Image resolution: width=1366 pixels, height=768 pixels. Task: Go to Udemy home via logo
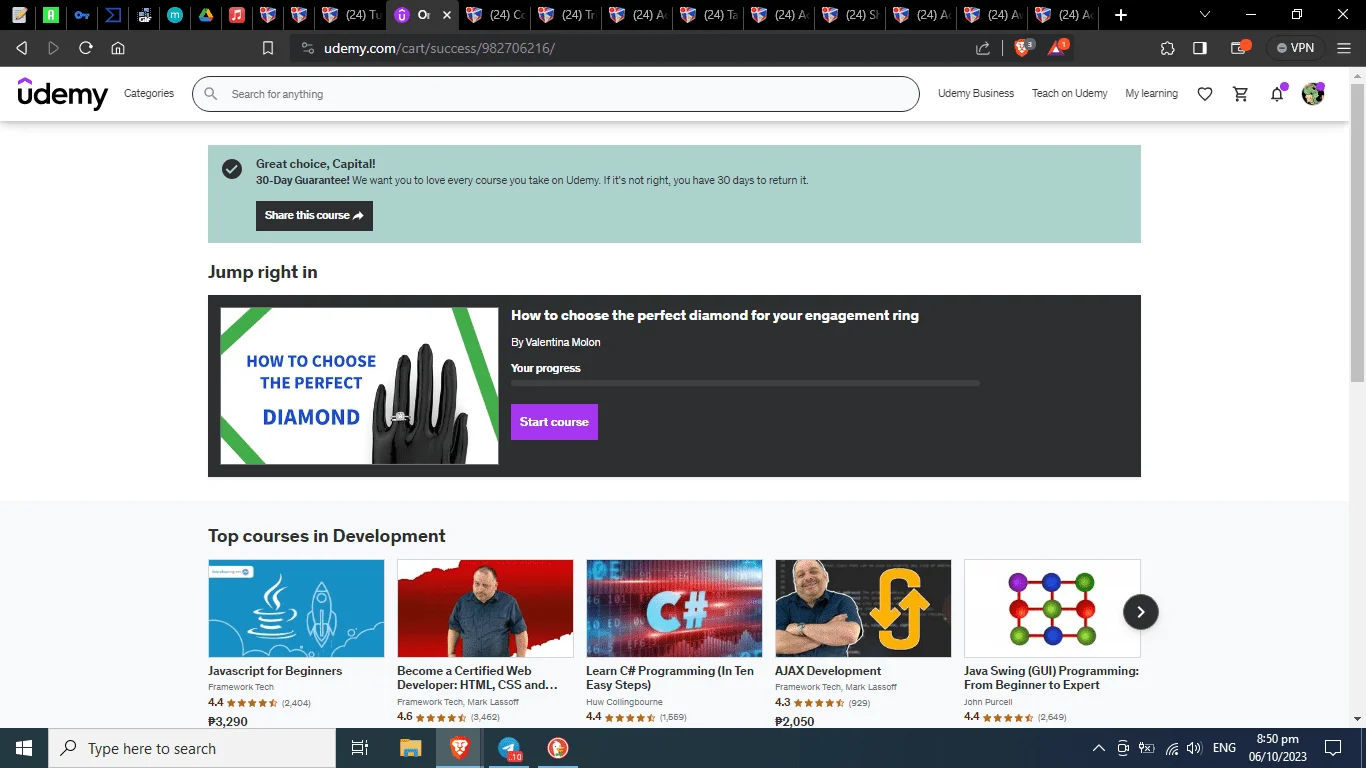click(x=63, y=93)
